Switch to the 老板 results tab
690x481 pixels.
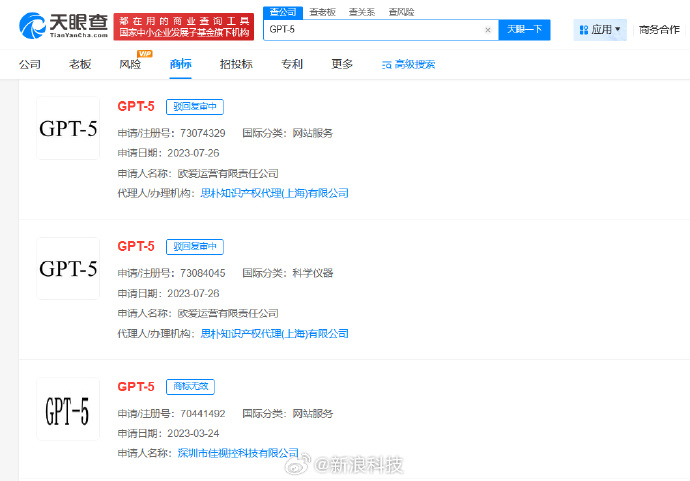point(80,64)
